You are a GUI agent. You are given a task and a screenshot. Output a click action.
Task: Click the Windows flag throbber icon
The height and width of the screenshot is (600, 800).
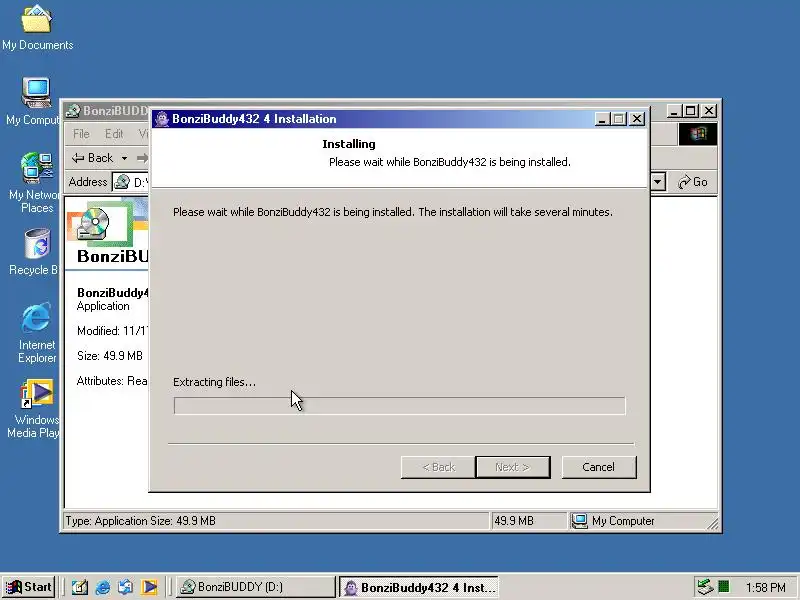[x=697, y=134]
